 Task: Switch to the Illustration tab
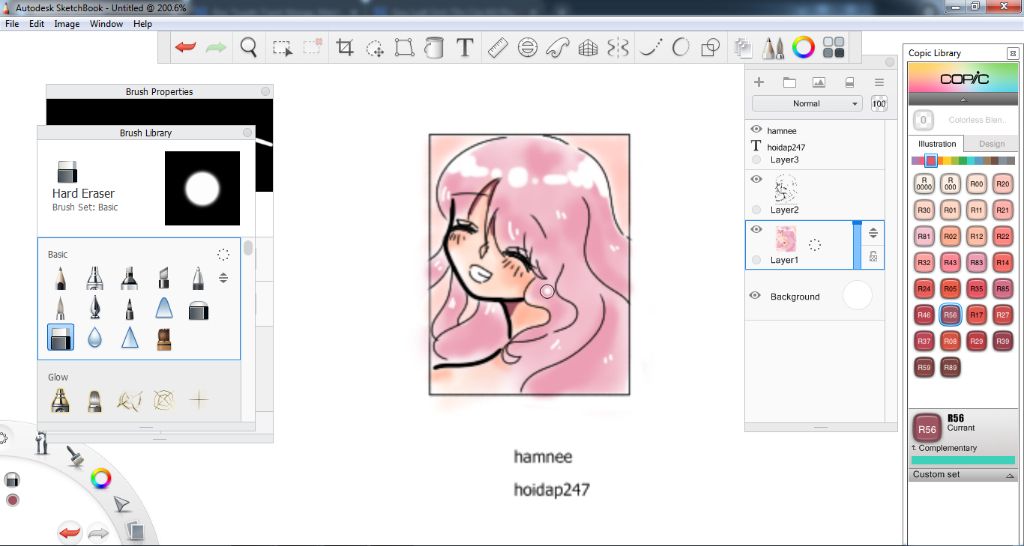(x=936, y=144)
